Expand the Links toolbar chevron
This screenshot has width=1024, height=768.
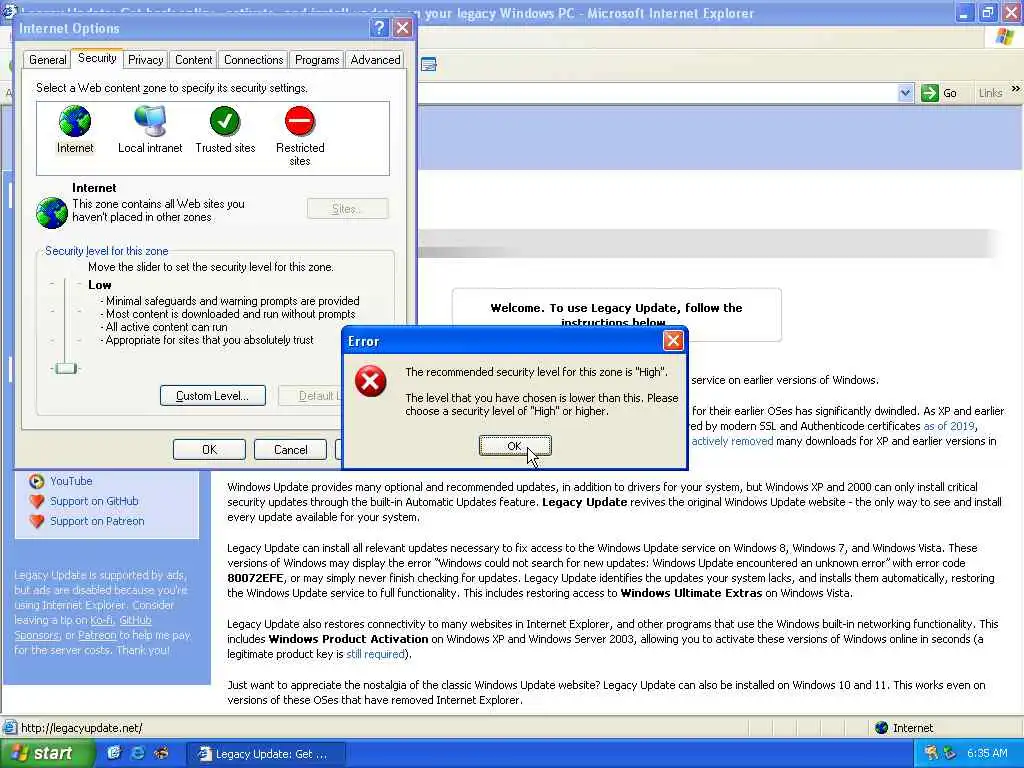click(1016, 89)
